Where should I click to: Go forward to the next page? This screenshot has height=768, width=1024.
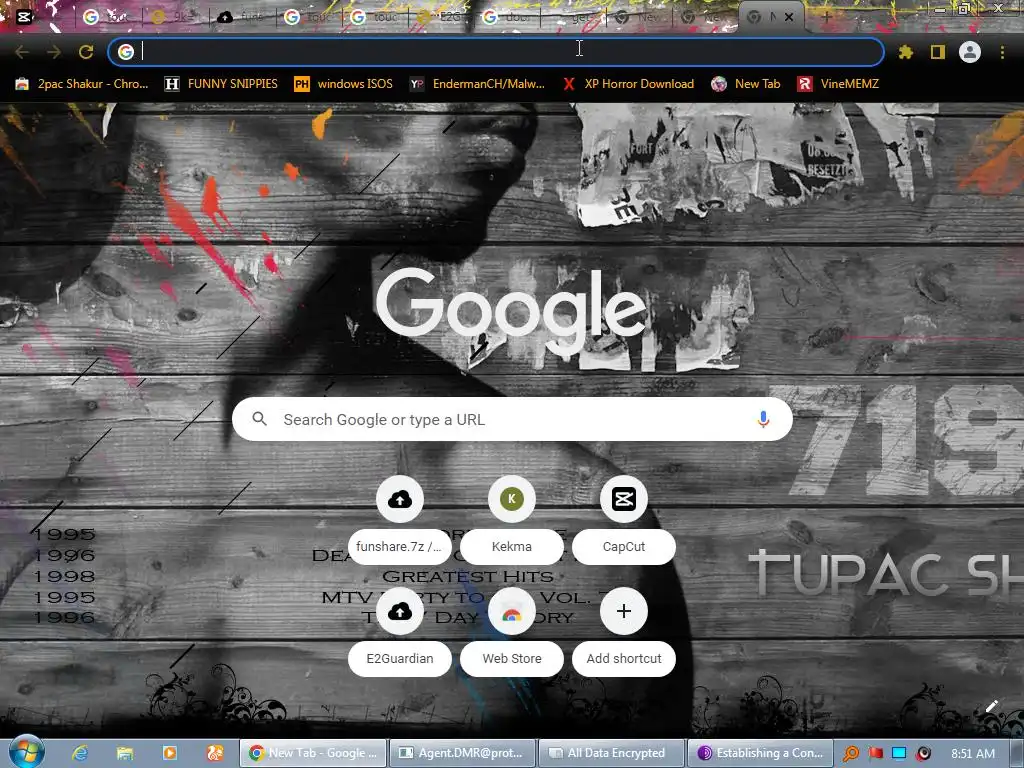tap(54, 52)
